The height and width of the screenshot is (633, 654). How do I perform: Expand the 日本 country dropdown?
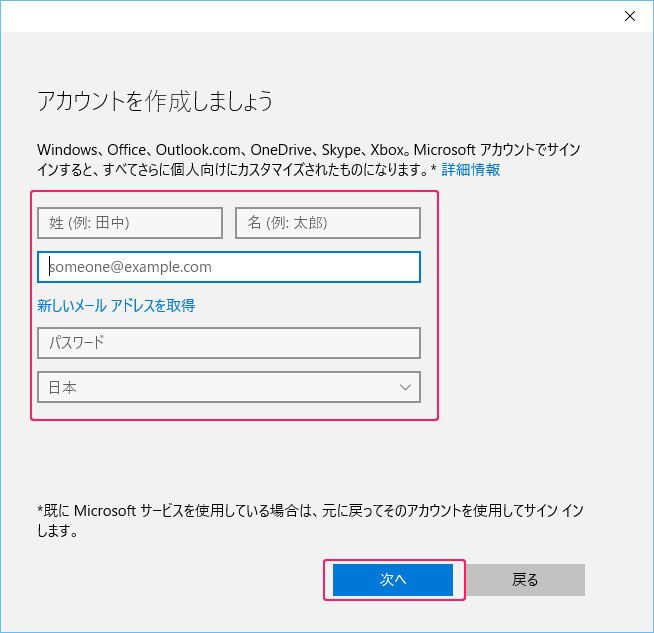tap(229, 387)
